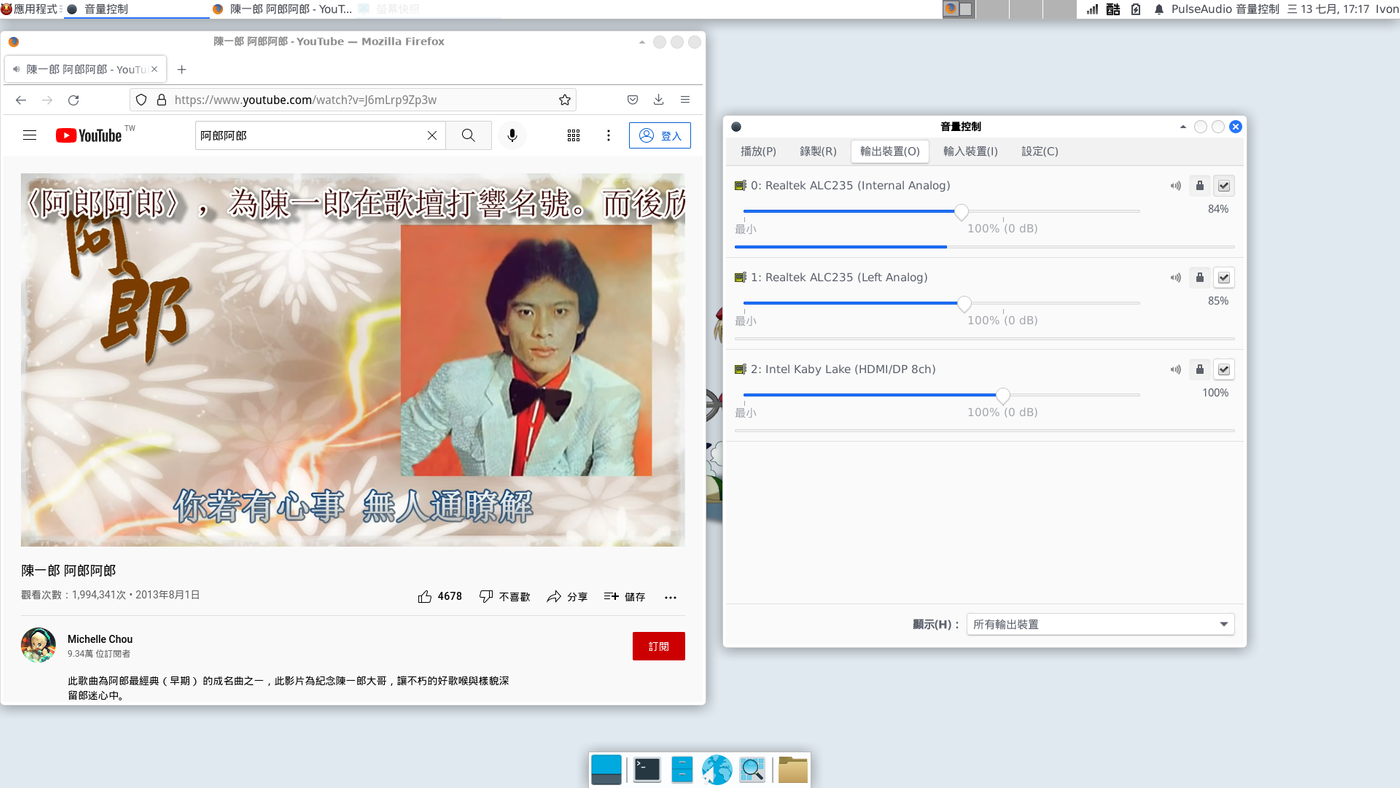Launch web browser globe in dock
Image resolution: width=1400 pixels, height=788 pixels.
pos(717,769)
